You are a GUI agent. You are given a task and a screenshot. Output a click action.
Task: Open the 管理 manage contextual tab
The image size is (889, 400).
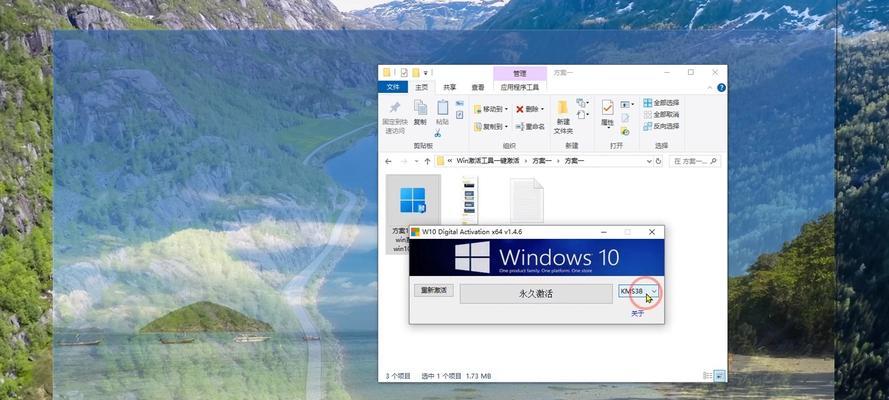tap(520, 74)
